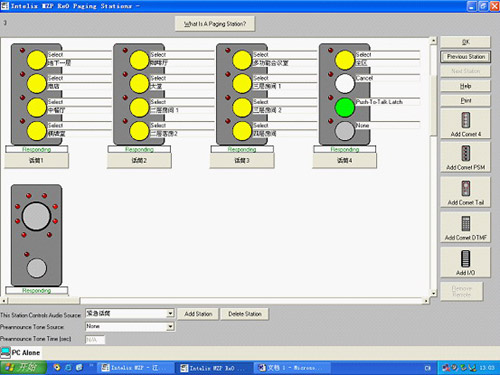
Task: Click the gray None button on station 4
Action: (x=344, y=131)
